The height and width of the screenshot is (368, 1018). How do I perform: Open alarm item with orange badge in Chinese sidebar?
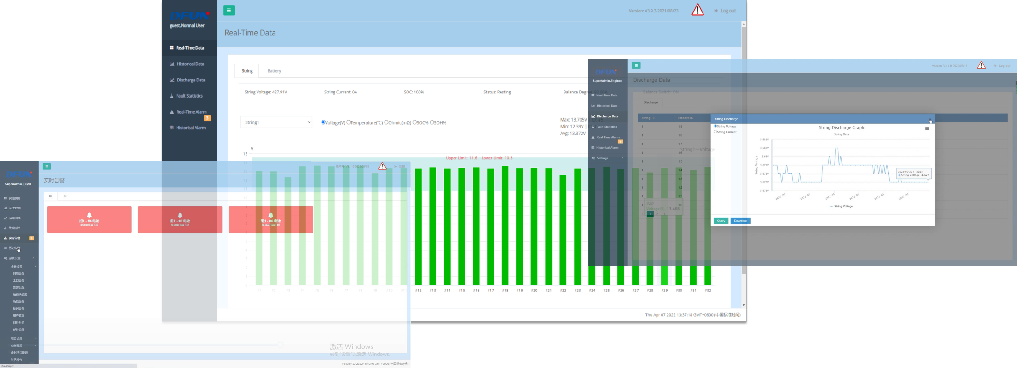click(x=19, y=238)
